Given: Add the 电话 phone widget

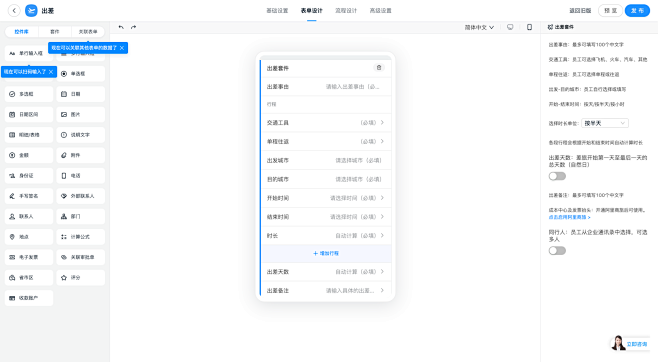Looking at the screenshot, I should coord(81,176).
